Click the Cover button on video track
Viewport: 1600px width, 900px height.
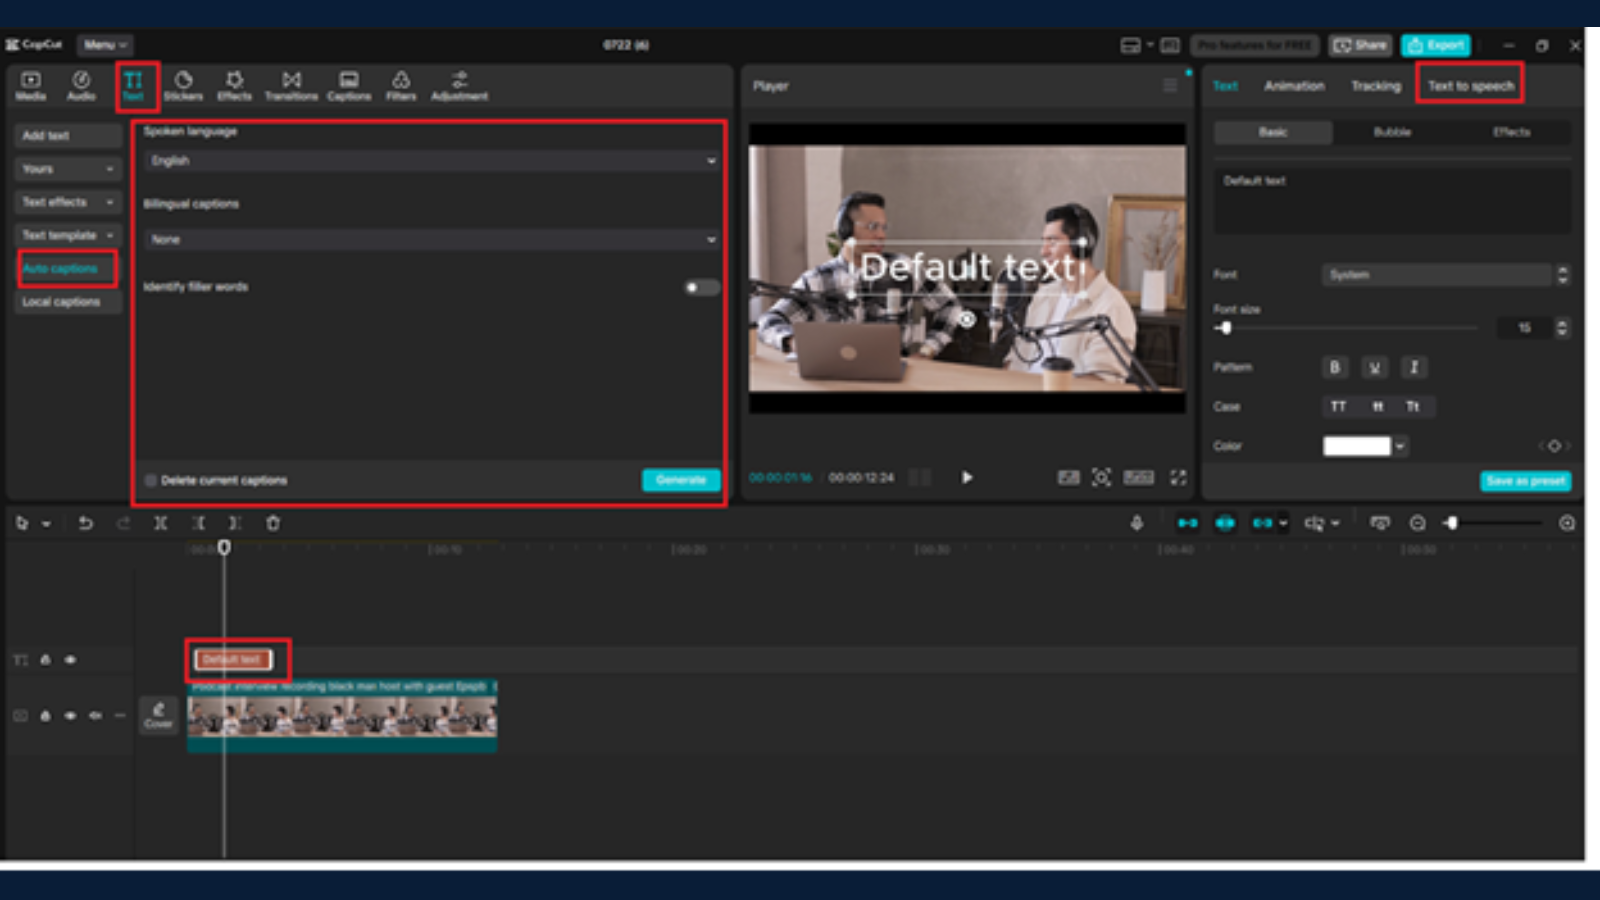pyautogui.click(x=158, y=714)
